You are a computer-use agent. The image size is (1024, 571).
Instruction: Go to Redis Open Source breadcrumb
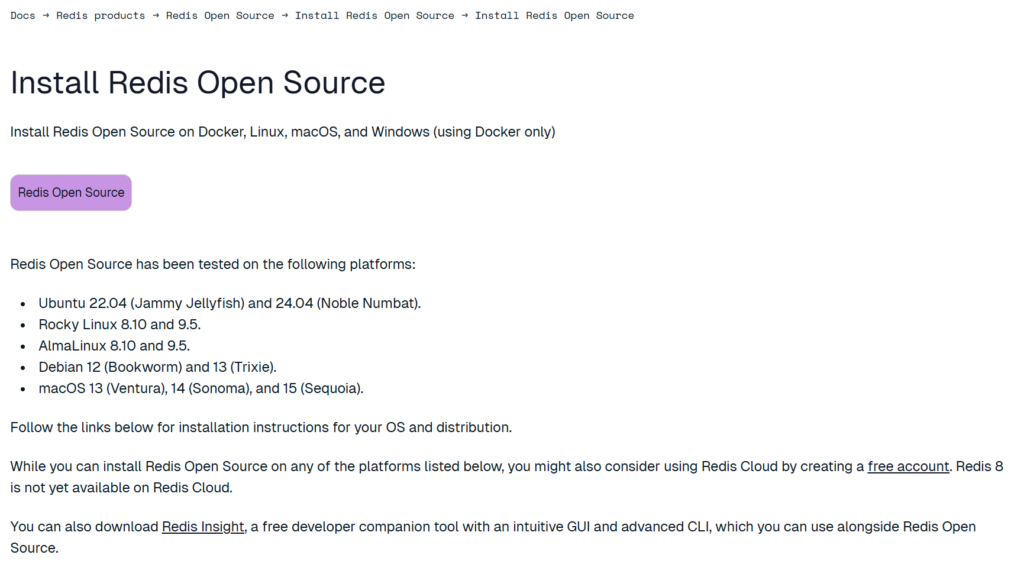click(x=219, y=16)
